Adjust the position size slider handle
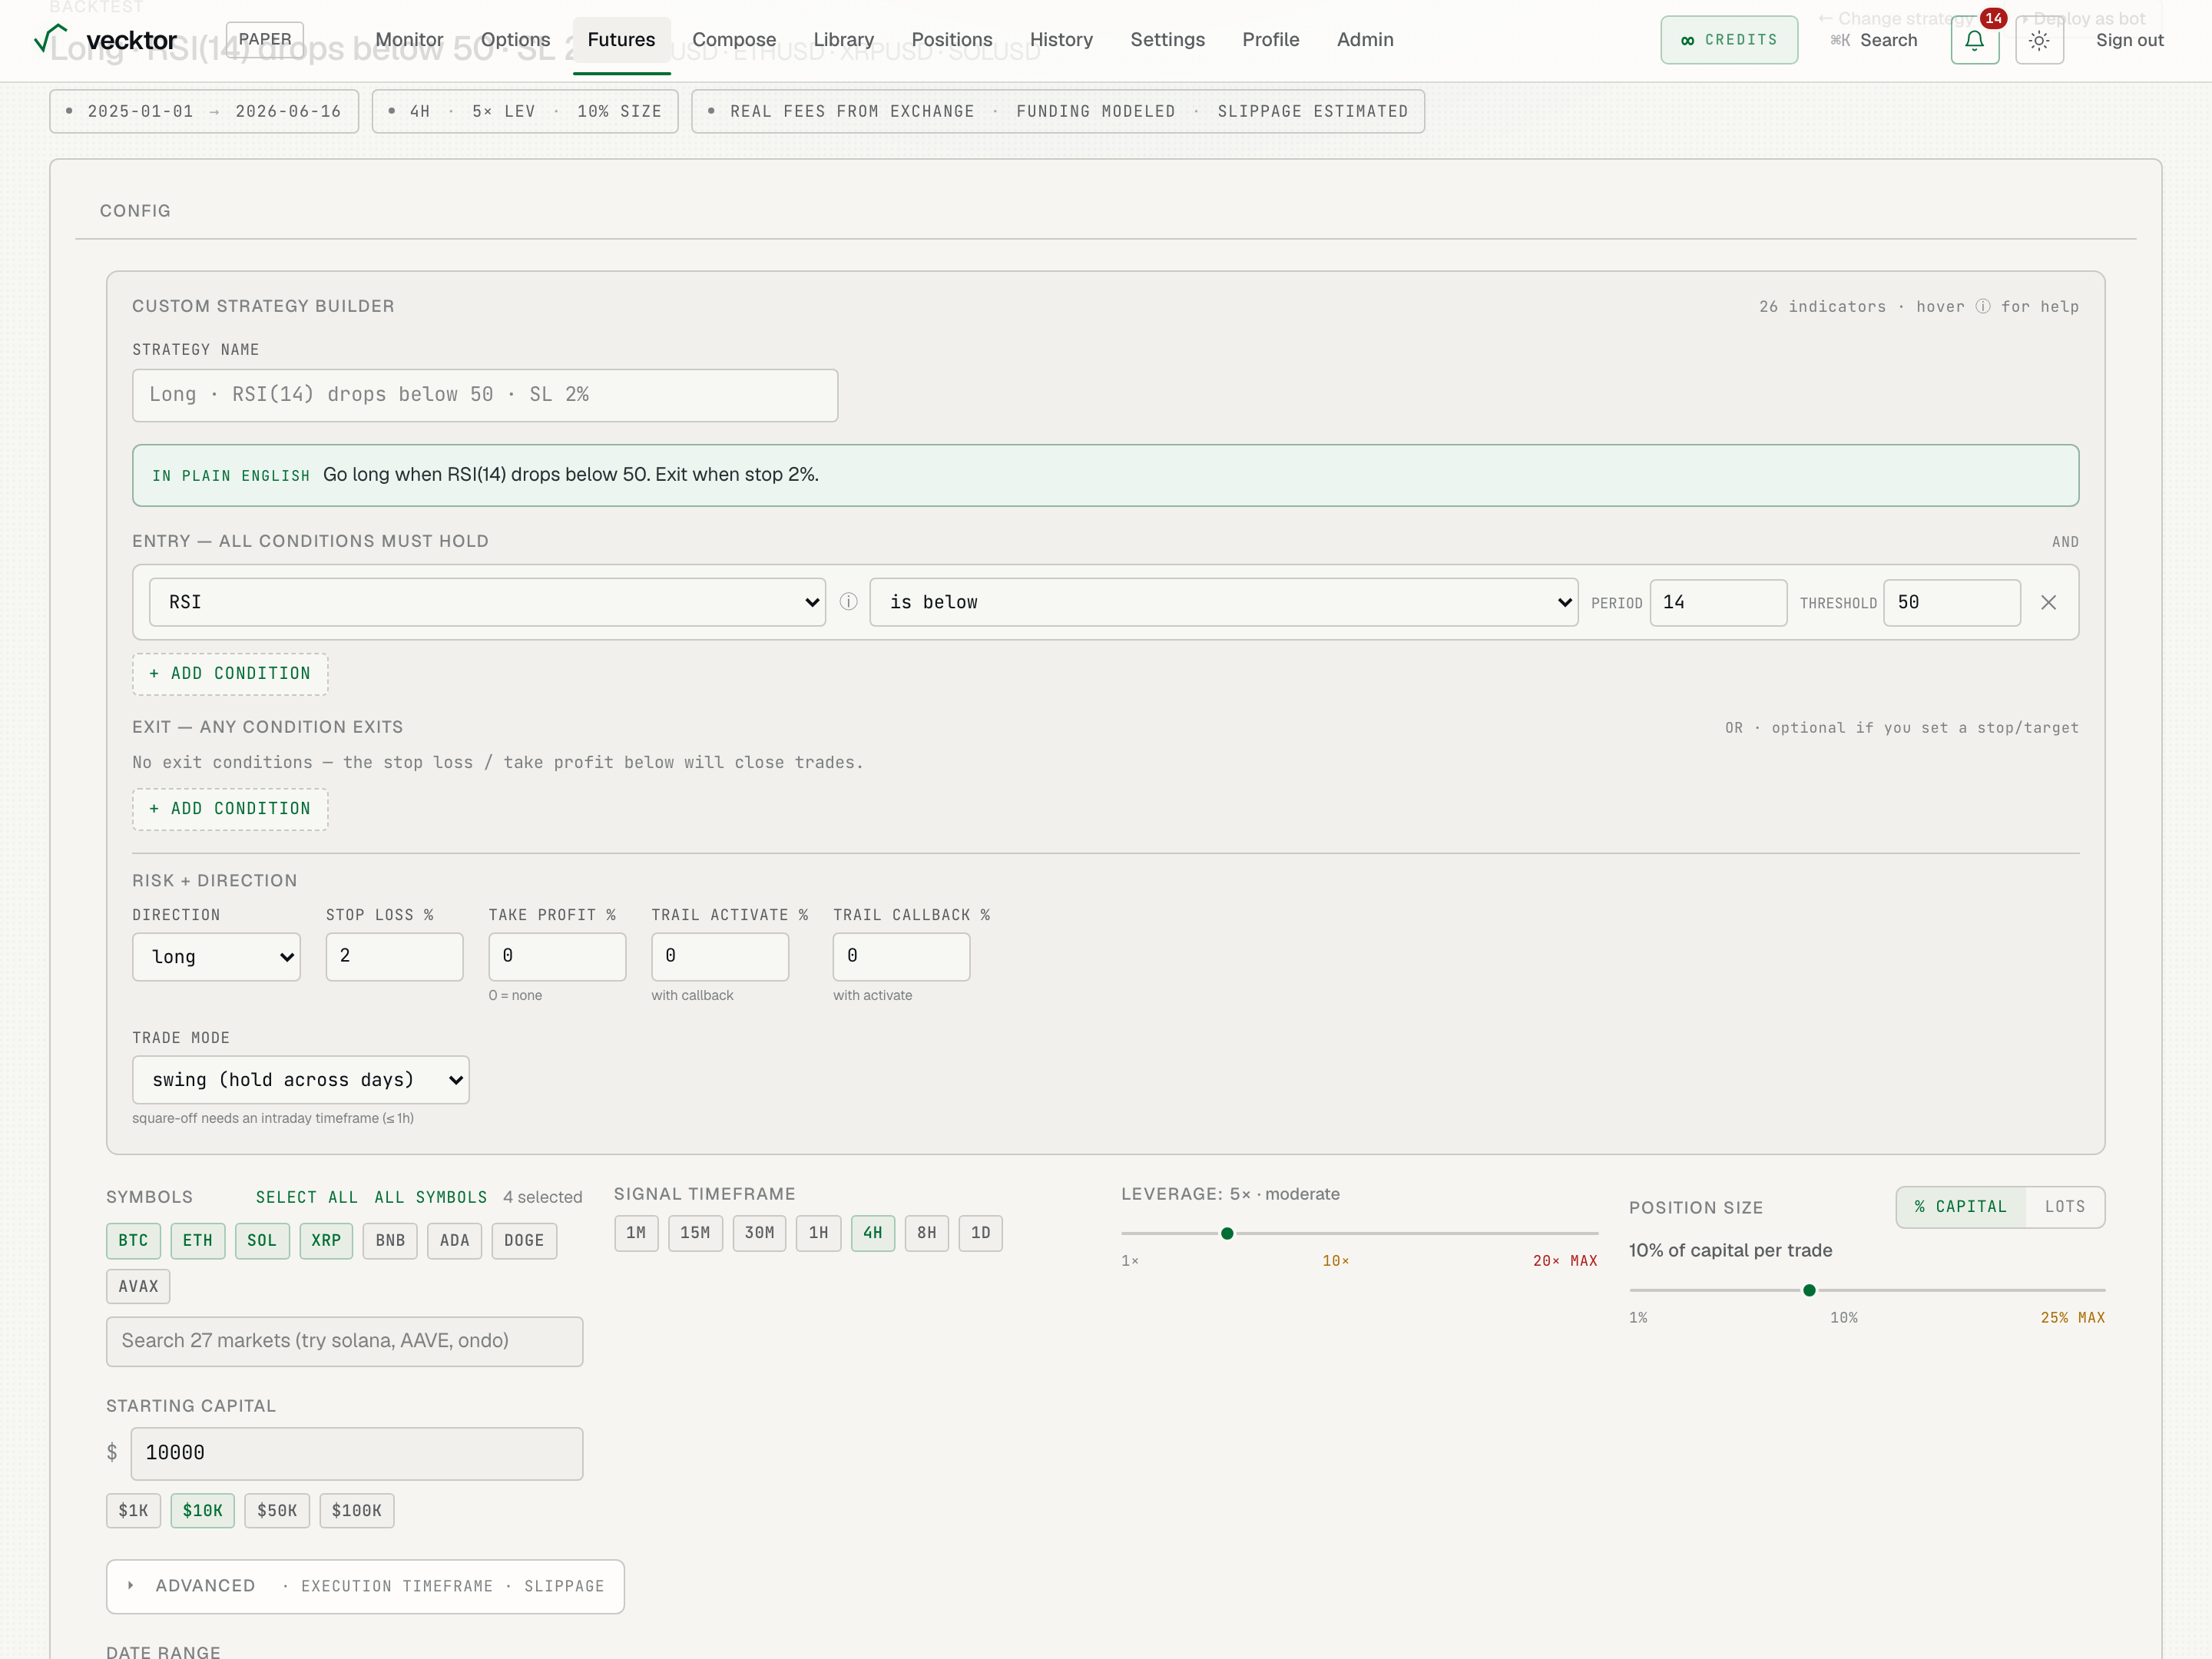The width and height of the screenshot is (2212, 1659). [x=1809, y=1290]
